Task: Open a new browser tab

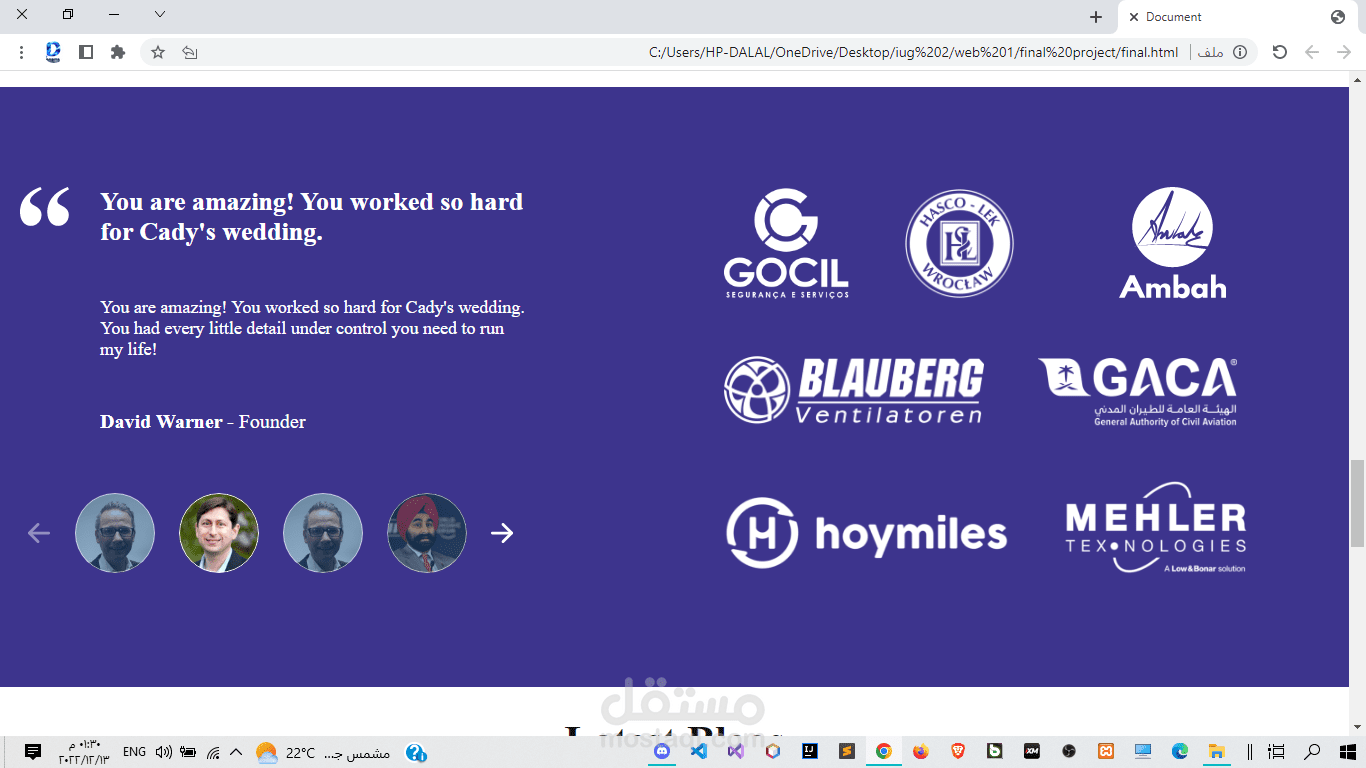Action: [x=1096, y=17]
